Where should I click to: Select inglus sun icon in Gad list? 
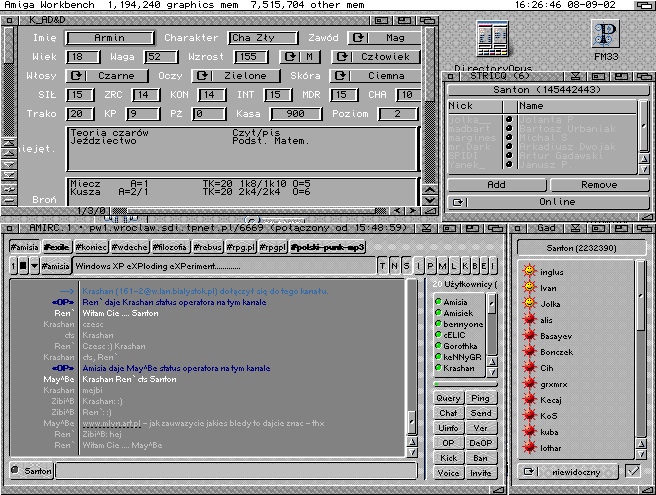click(529, 271)
